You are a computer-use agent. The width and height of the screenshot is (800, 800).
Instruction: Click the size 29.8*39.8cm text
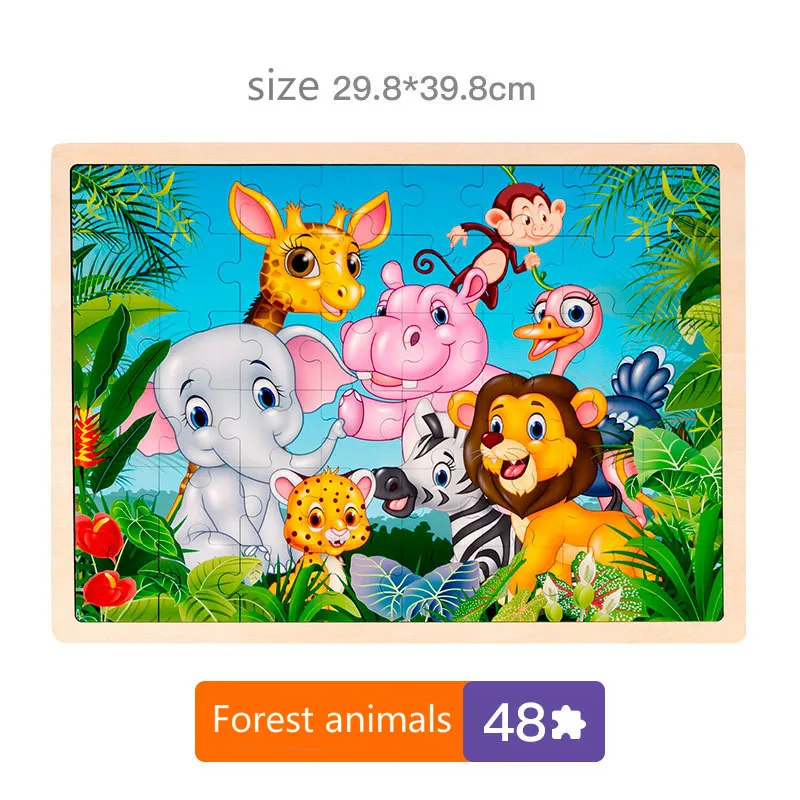pos(391,88)
